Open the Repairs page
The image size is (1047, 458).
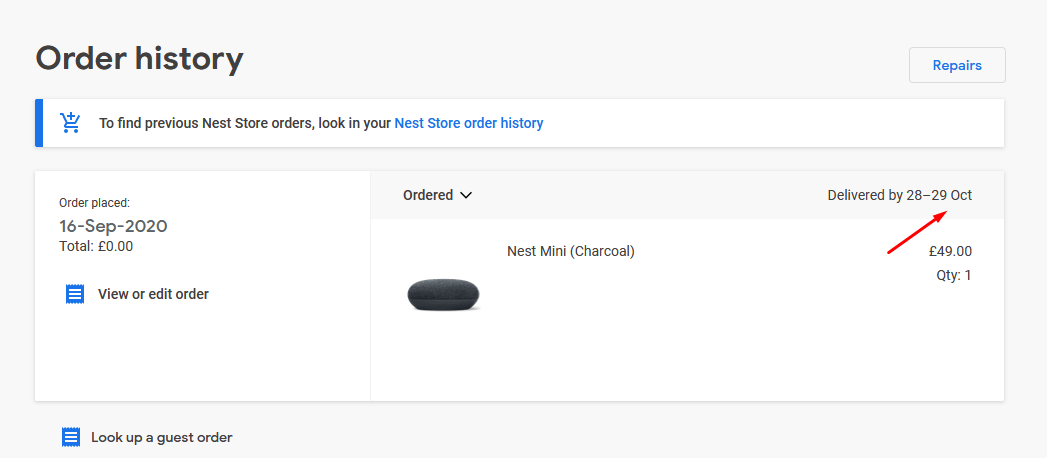coord(956,65)
